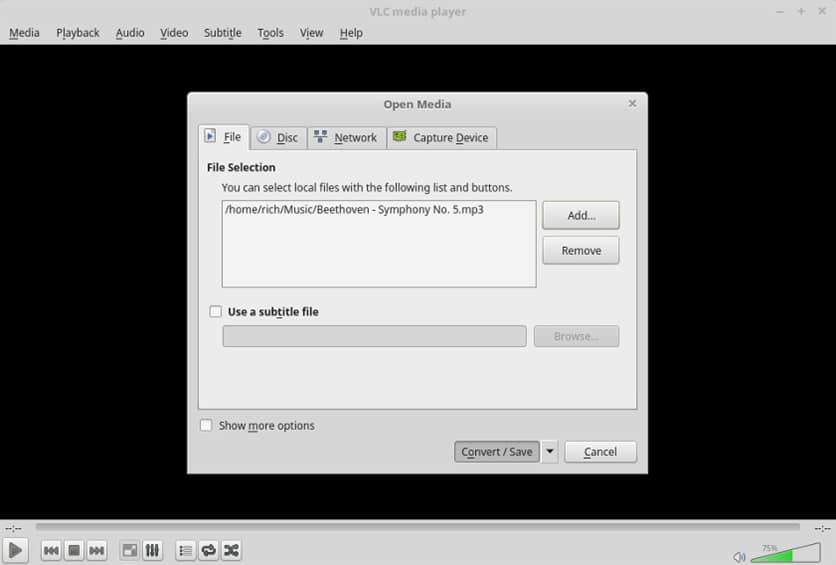This screenshot has height=565, width=836.
Task: Open the View menu
Action: click(x=311, y=33)
